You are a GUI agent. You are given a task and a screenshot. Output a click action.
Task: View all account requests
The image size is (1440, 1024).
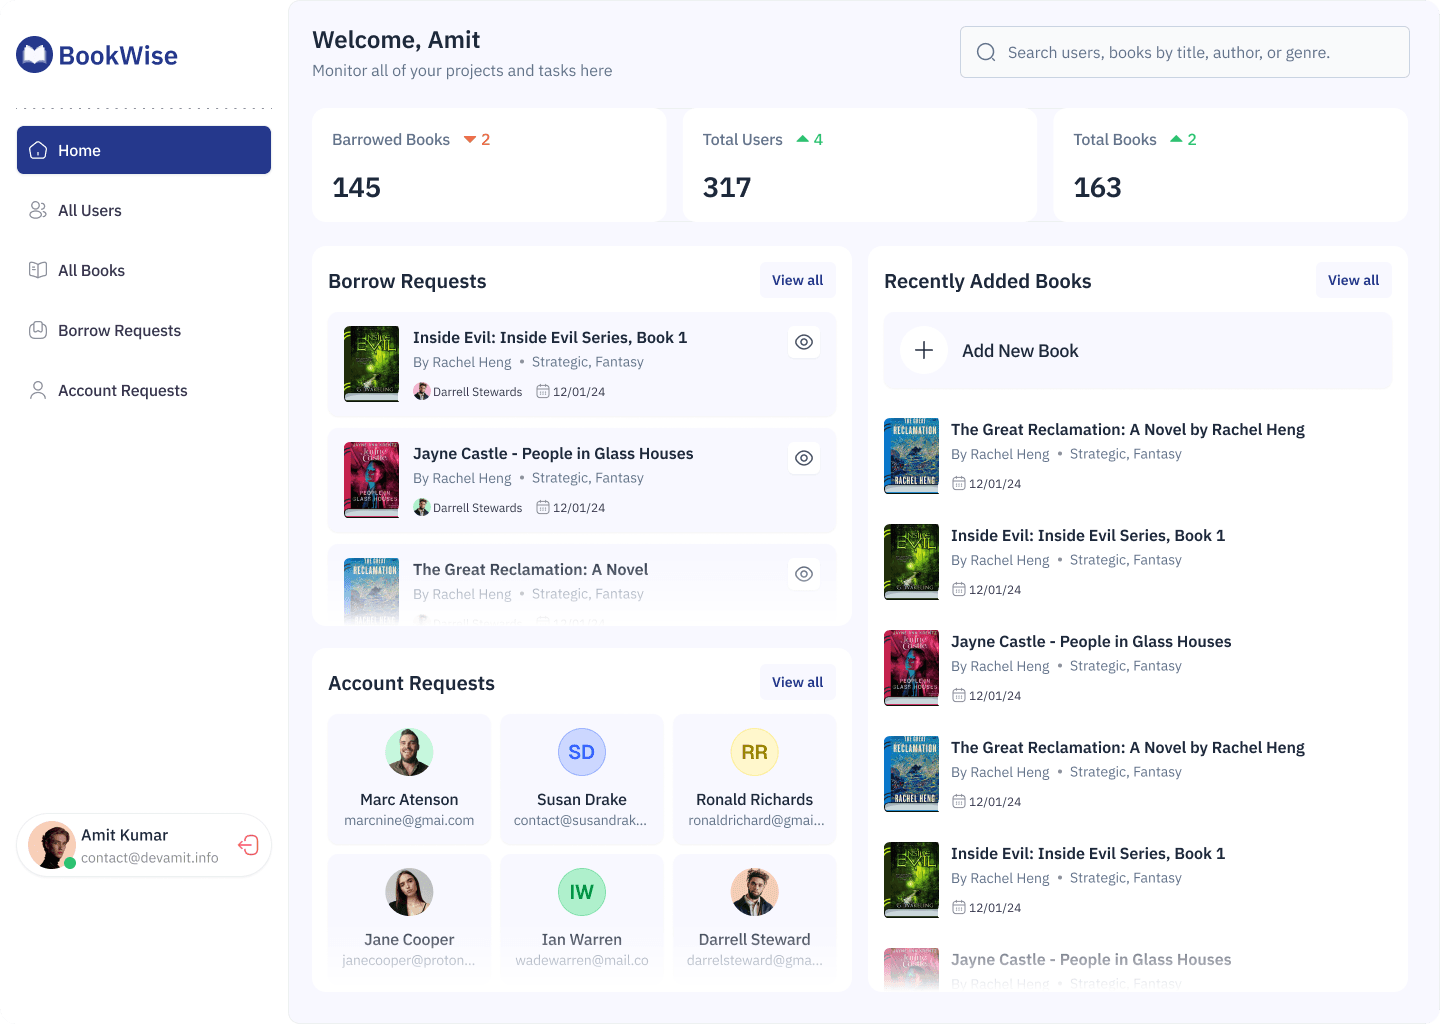[797, 683]
